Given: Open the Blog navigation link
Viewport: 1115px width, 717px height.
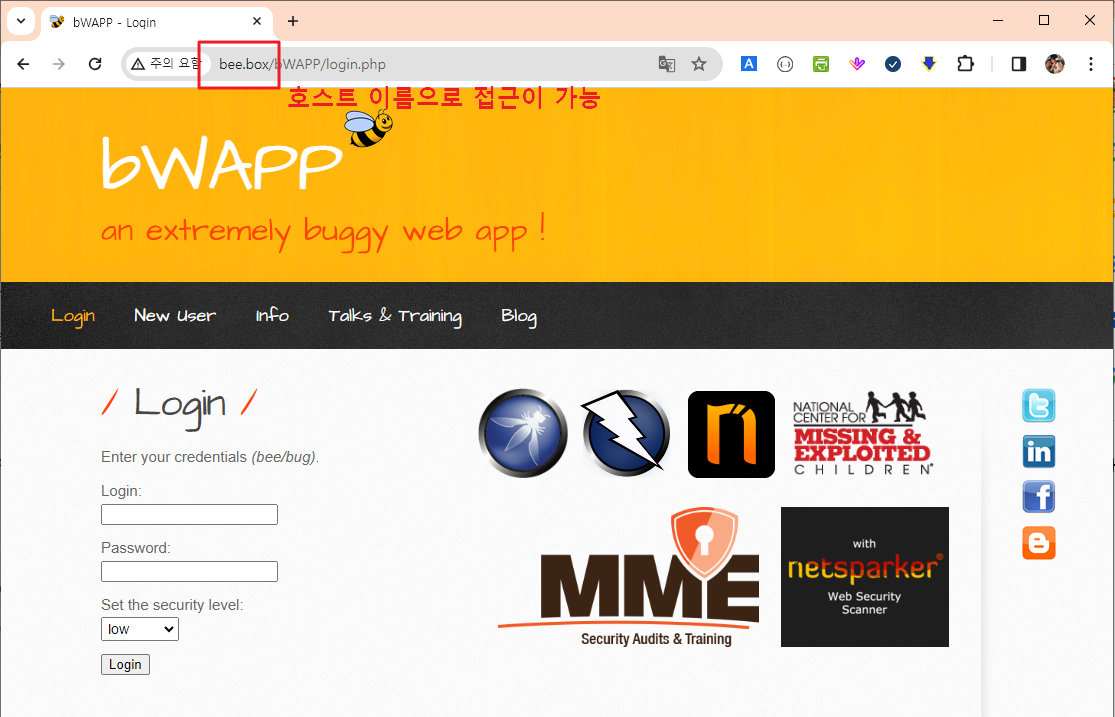Looking at the screenshot, I should (519, 316).
